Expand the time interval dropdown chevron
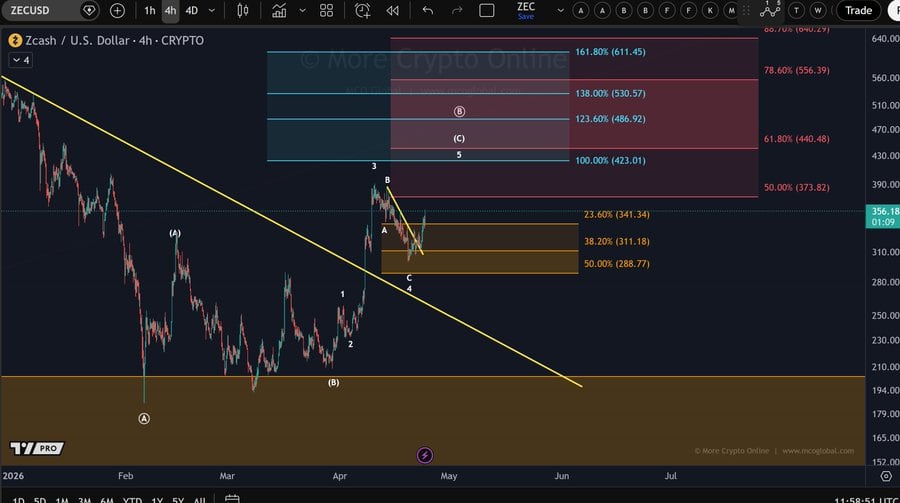 click(x=212, y=10)
